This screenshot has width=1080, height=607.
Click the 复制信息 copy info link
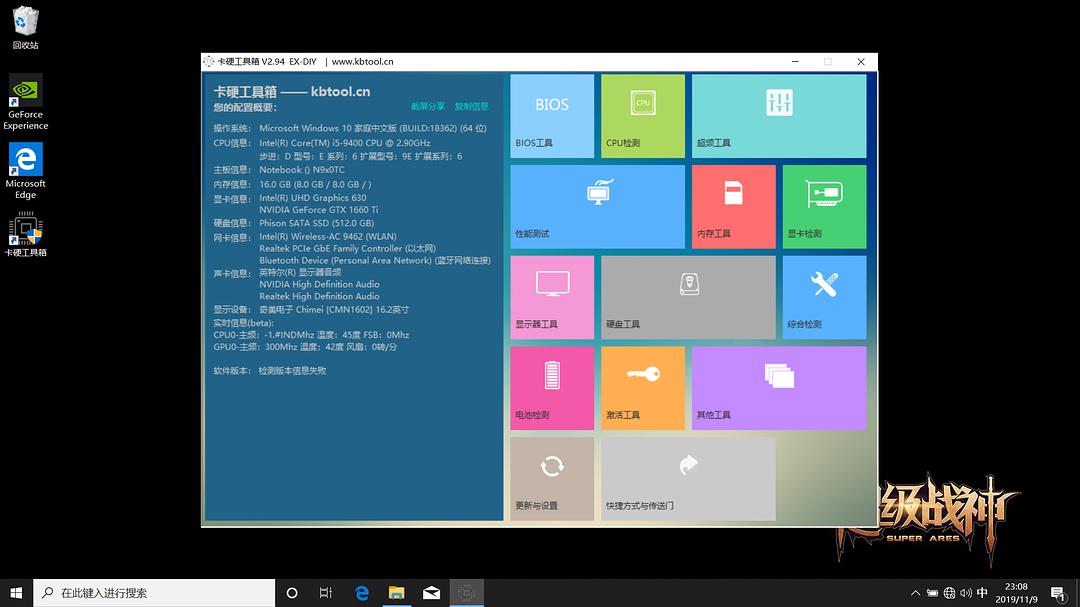[x=471, y=106]
